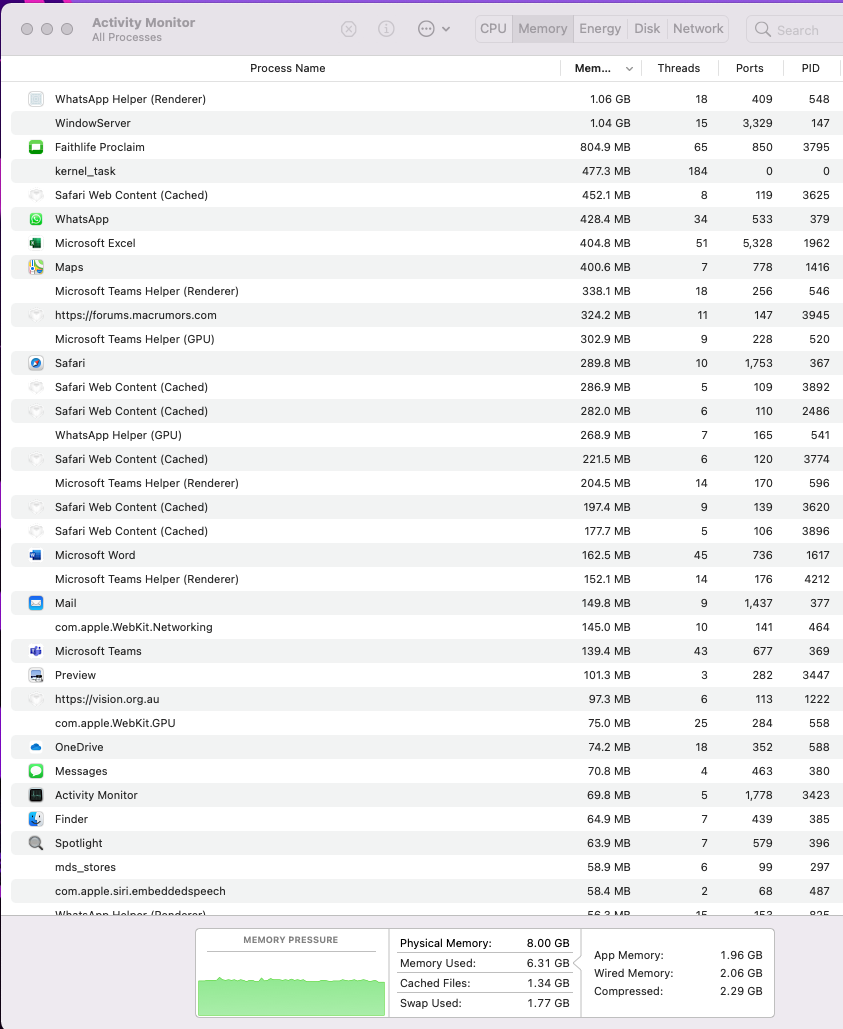Toggle the Memory column sort arrow
Viewport: 843px width, 1029px height.
click(x=629, y=69)
